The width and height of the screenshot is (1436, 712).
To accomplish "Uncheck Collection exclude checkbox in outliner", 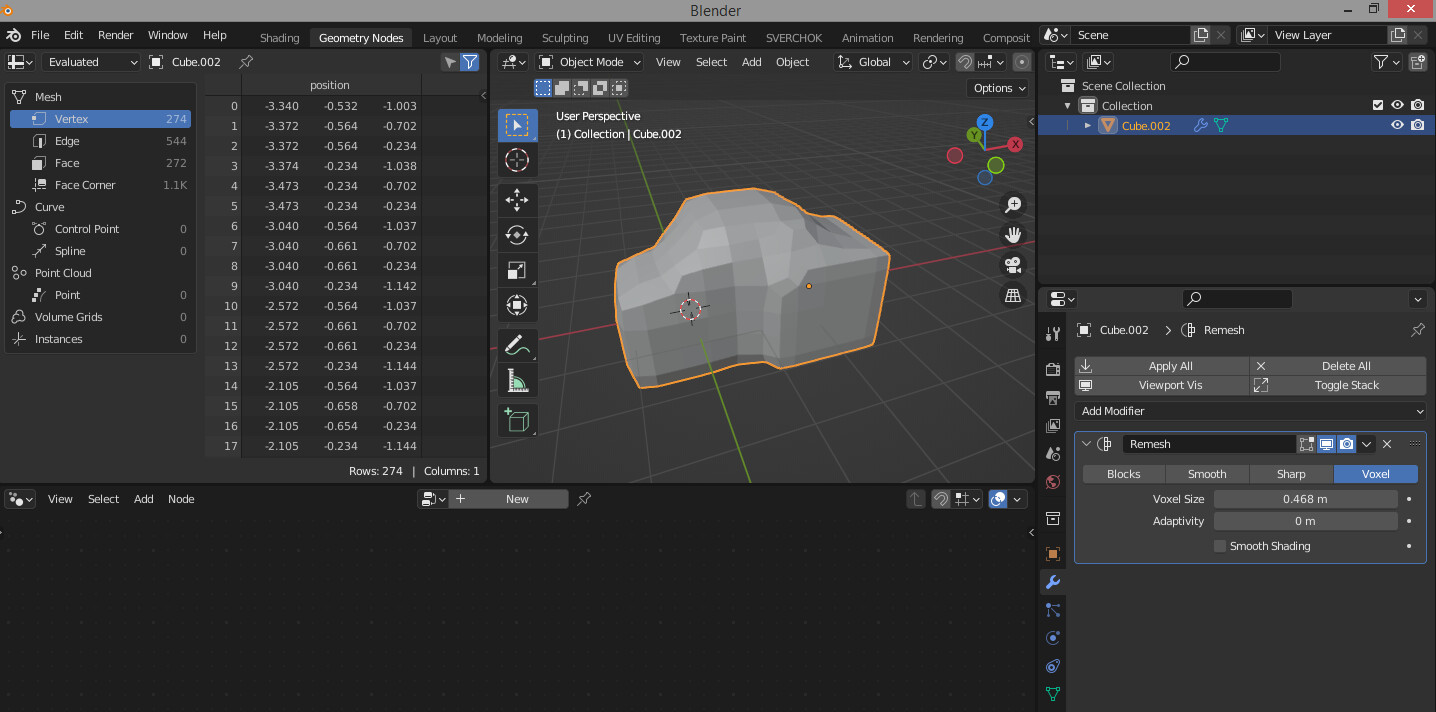I will (x=1378, y=105).
